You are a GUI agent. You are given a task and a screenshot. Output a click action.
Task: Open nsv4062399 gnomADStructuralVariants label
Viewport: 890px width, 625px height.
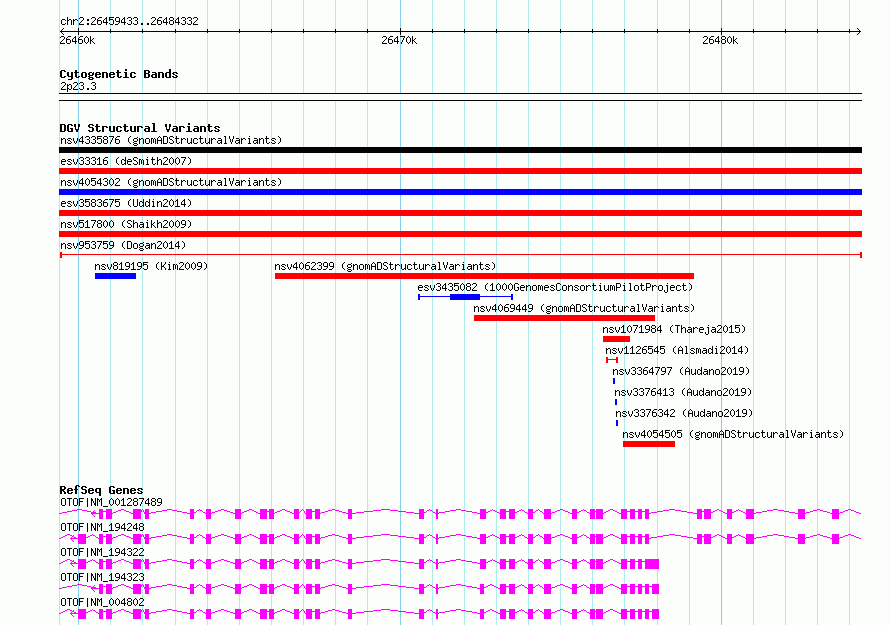pyautogui.click(x=385, y=266)
